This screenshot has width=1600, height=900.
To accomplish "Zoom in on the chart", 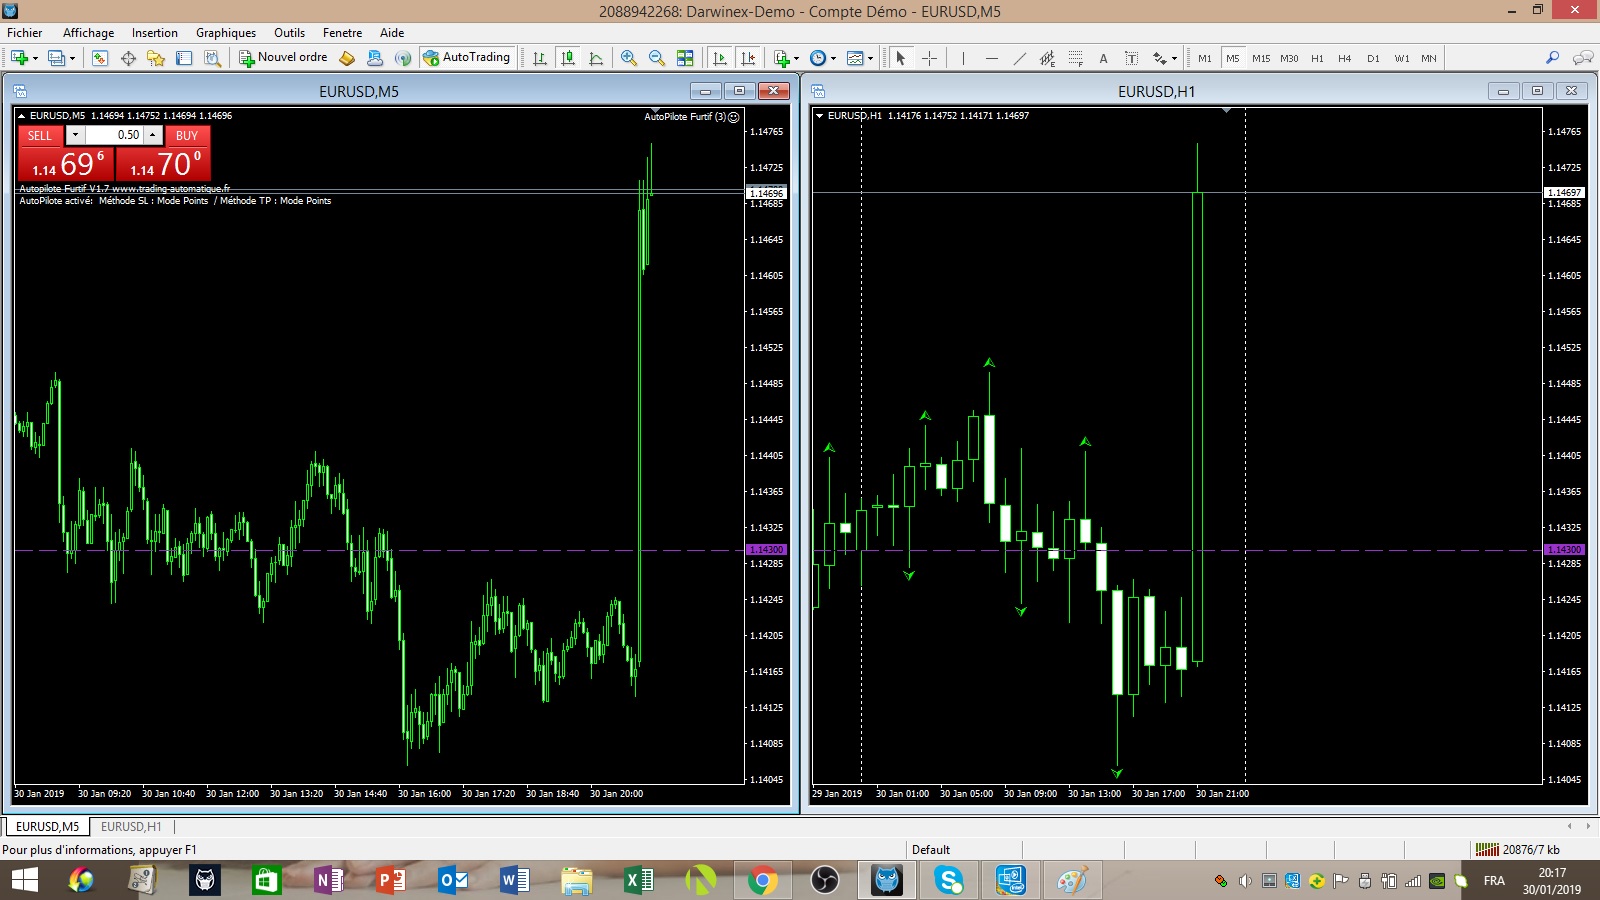I will (x=629, y=58).
